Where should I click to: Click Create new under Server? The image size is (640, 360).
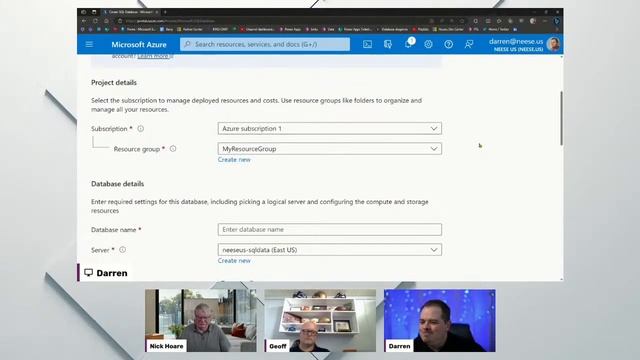click(x=234, y=260)
